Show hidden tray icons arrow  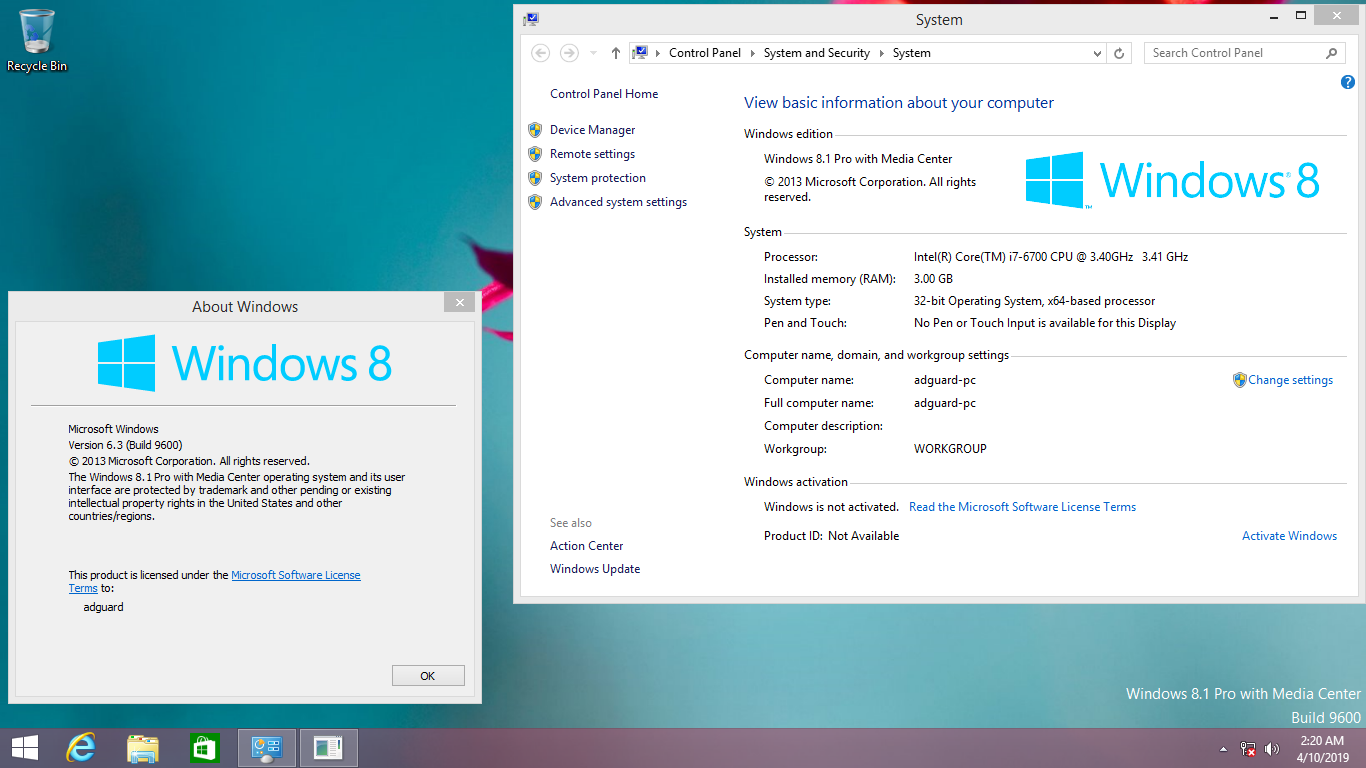coord(1223,748)
